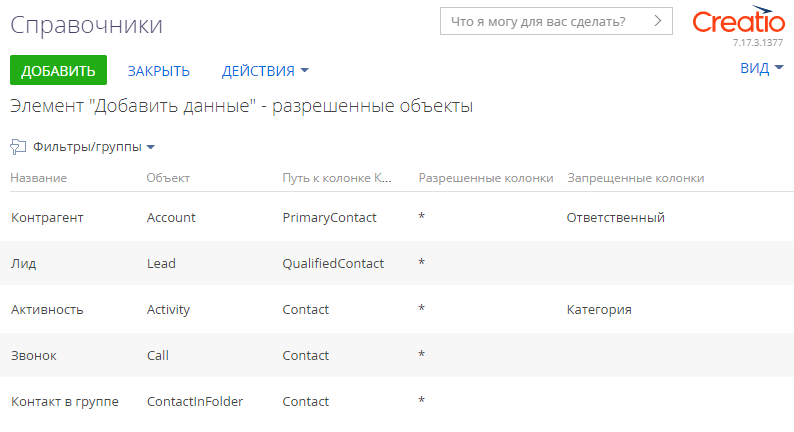Click the Creatio logo
This screenshot has height=432, width=794.
click(x=738, y=20)
